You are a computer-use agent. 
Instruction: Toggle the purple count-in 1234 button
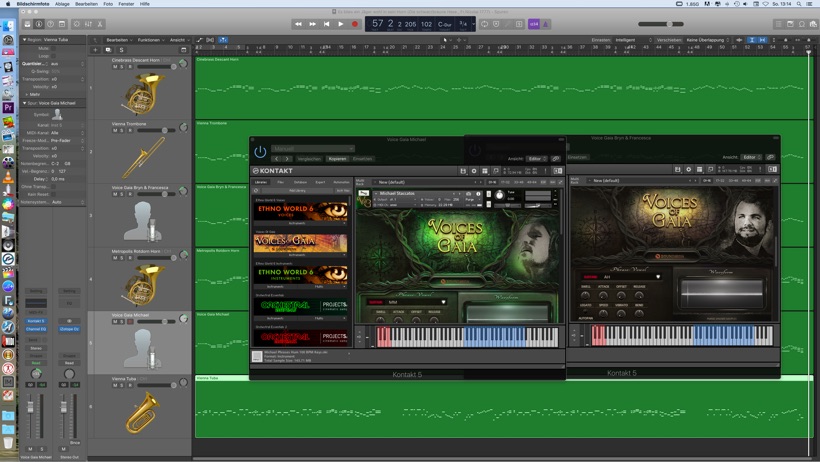coord(533,24)
